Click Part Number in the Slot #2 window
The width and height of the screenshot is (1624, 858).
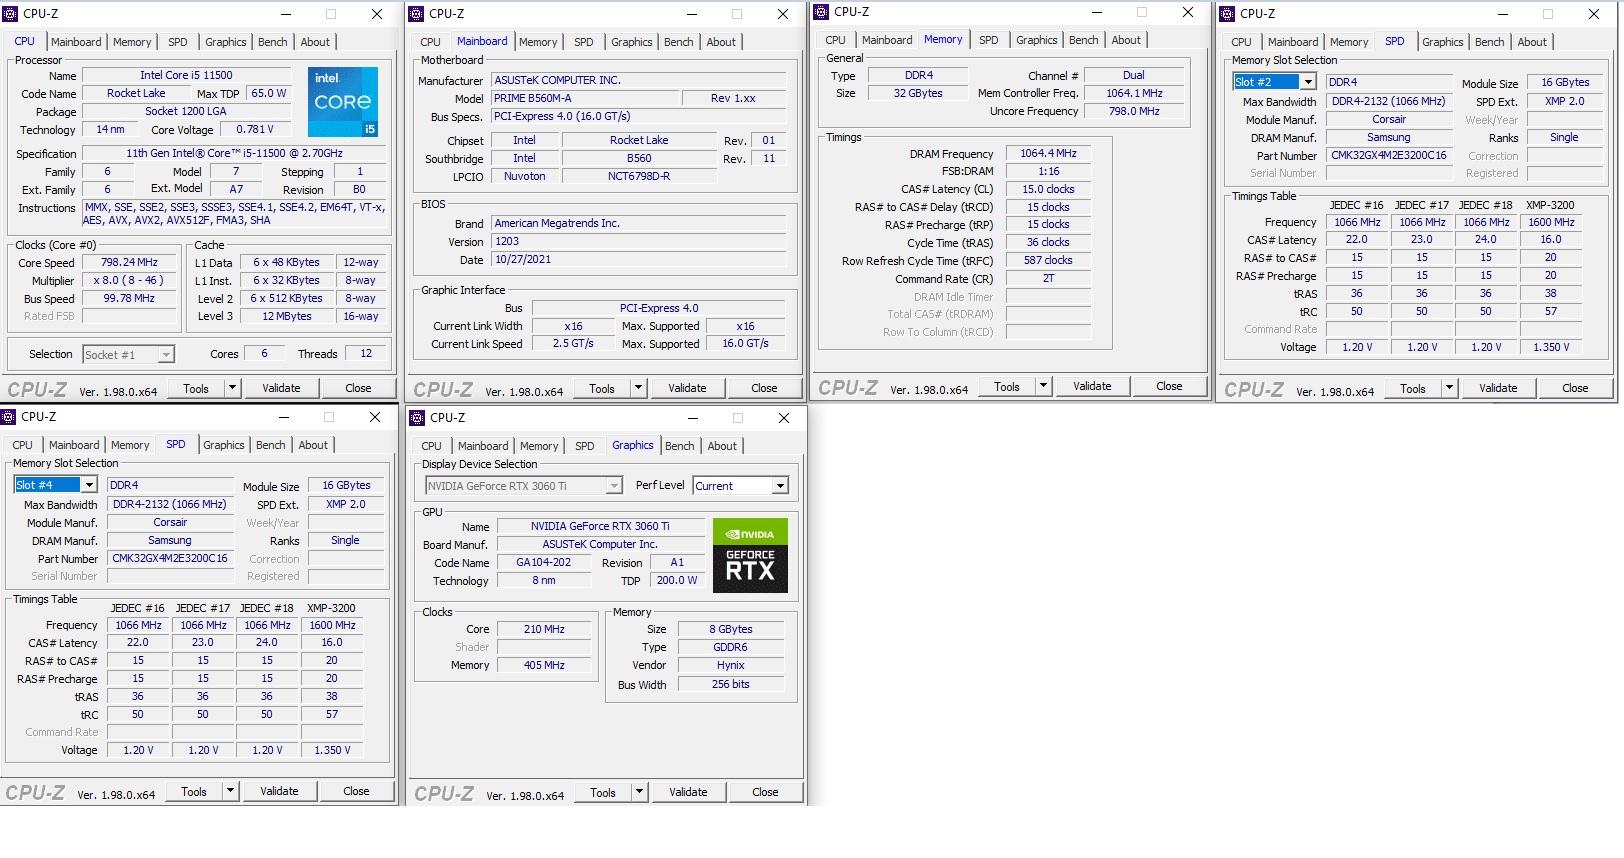(x=1389, y=155)
